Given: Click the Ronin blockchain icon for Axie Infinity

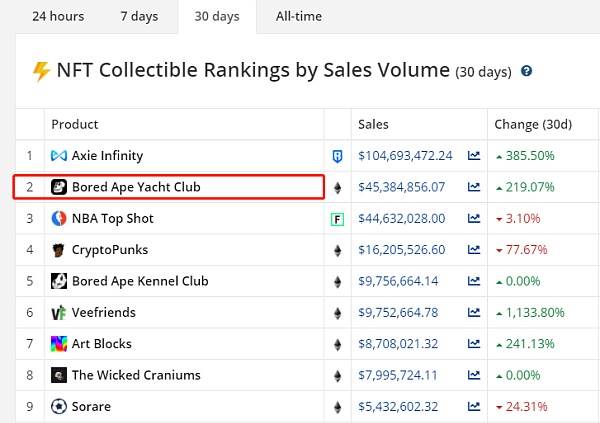Looking at the screenshot, I should [x=337, y=156].
